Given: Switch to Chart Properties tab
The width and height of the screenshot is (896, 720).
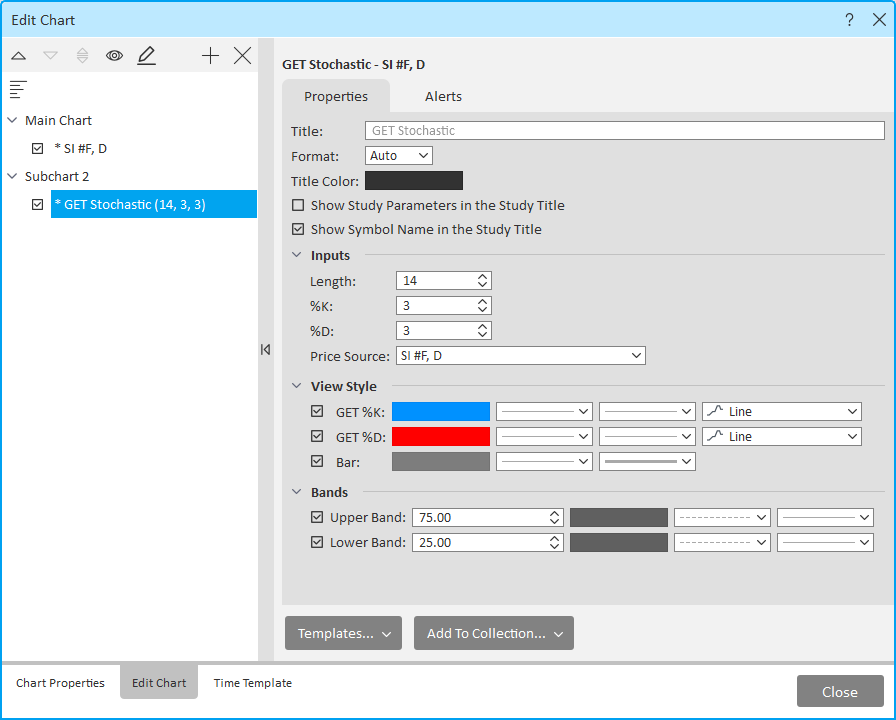Looking at the screenshot, I should (x=60, y=683).
